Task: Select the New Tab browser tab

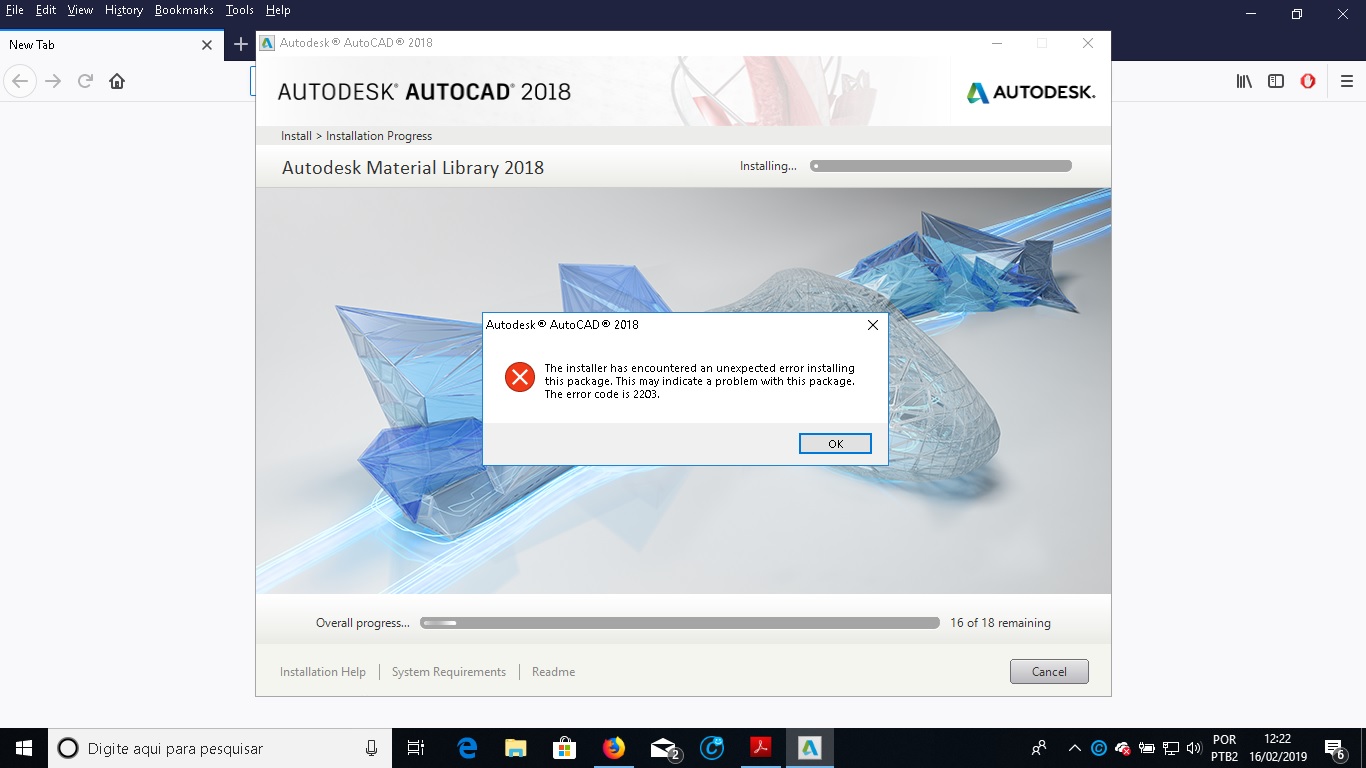Action: (100, 44)
